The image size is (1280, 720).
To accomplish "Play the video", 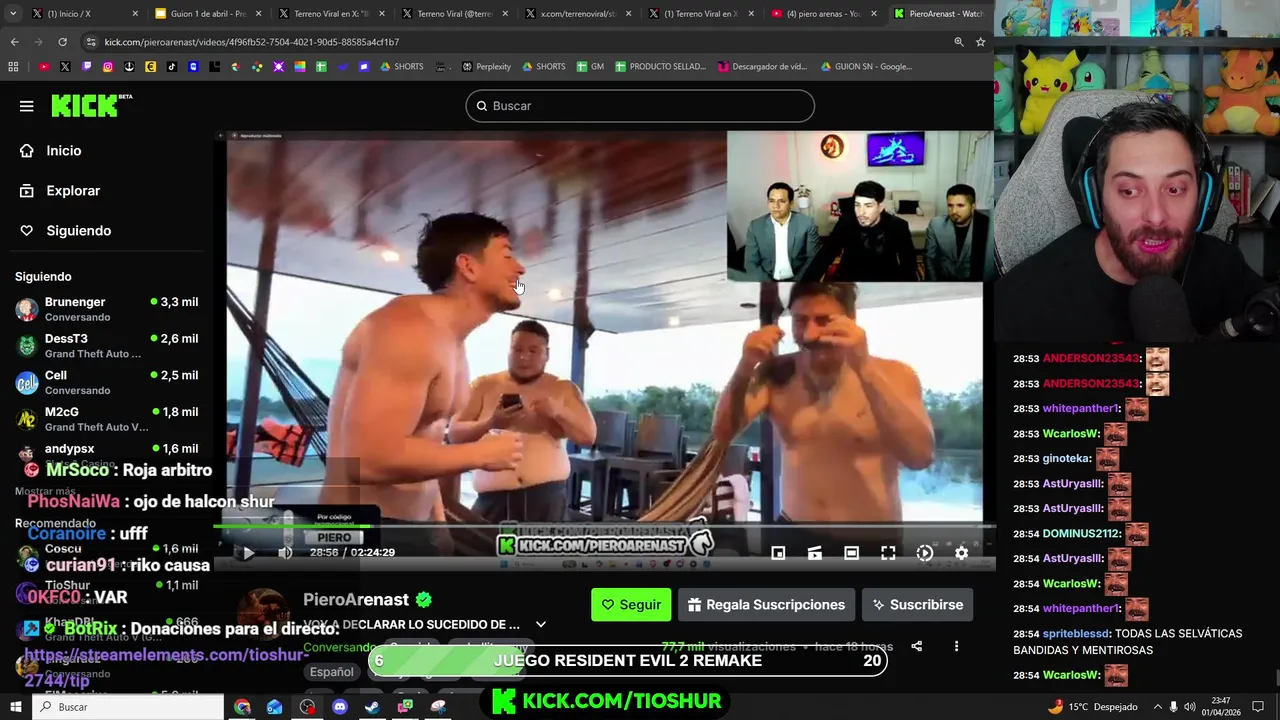I will point(248,552).
